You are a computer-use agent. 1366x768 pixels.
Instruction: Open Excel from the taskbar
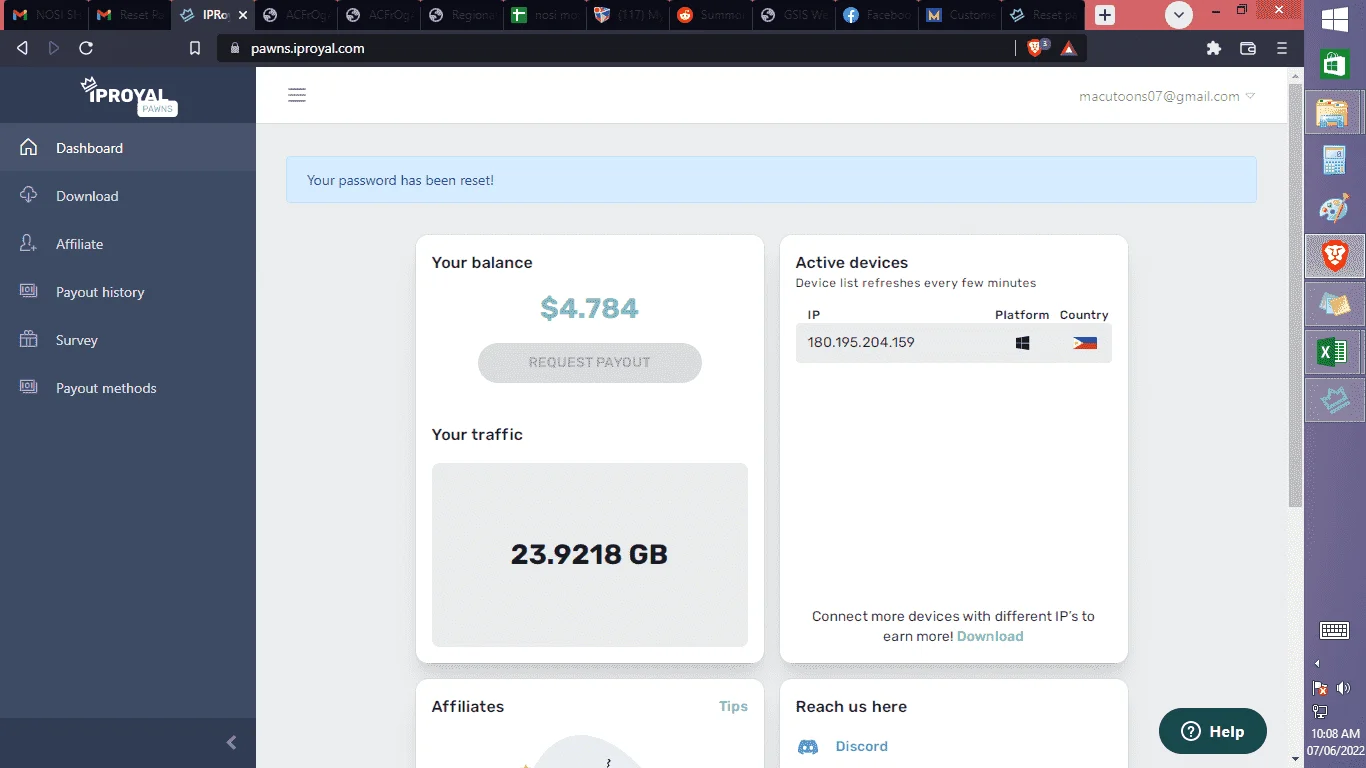pos(1334,352)
